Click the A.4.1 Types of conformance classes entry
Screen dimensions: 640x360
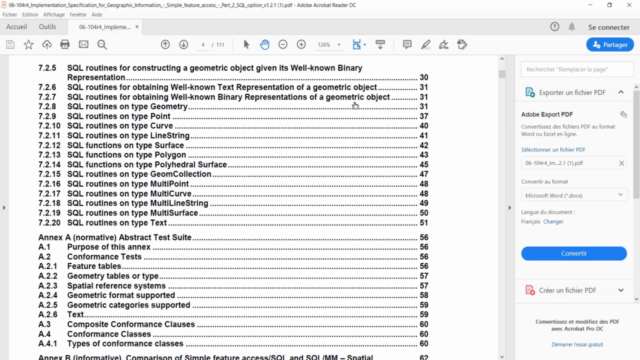233,344
